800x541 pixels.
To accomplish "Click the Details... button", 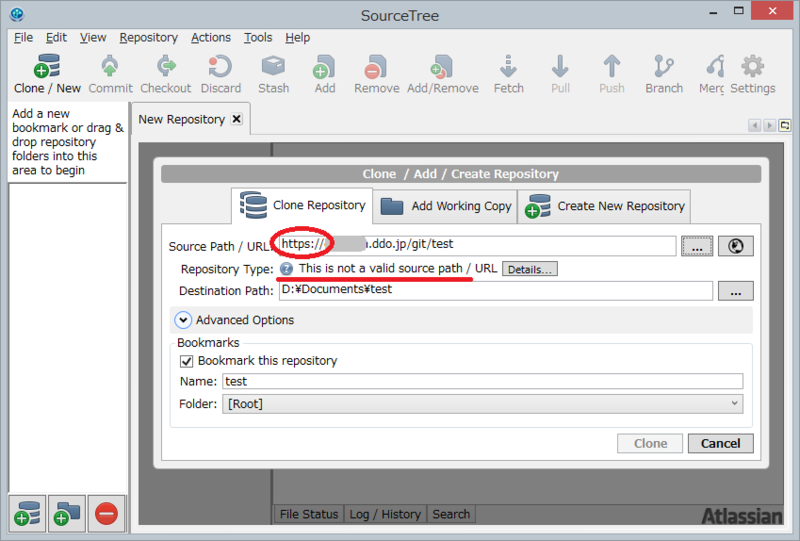I will [x=530, y=269].
